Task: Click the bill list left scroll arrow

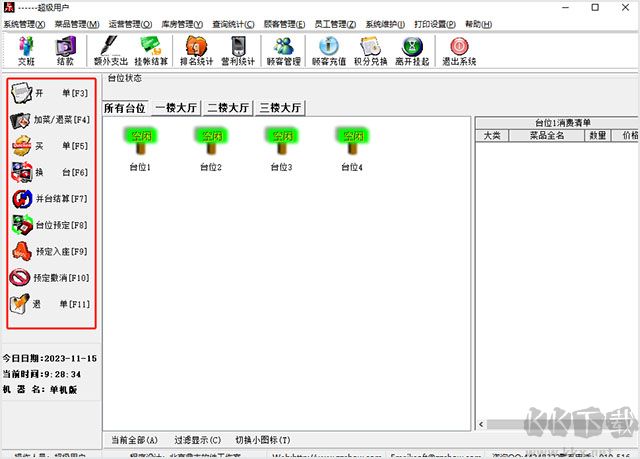Action: pyautogui.click(x=481, y=424)
